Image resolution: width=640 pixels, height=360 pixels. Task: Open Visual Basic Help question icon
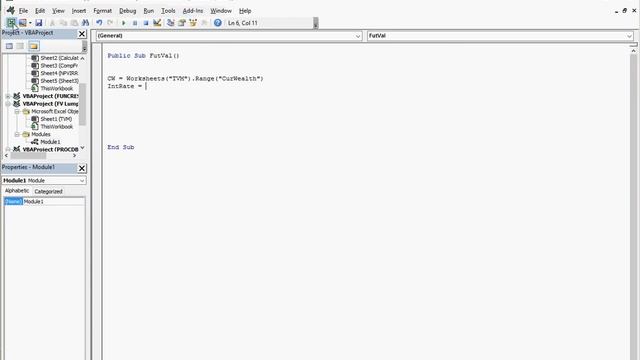(218, 23)
